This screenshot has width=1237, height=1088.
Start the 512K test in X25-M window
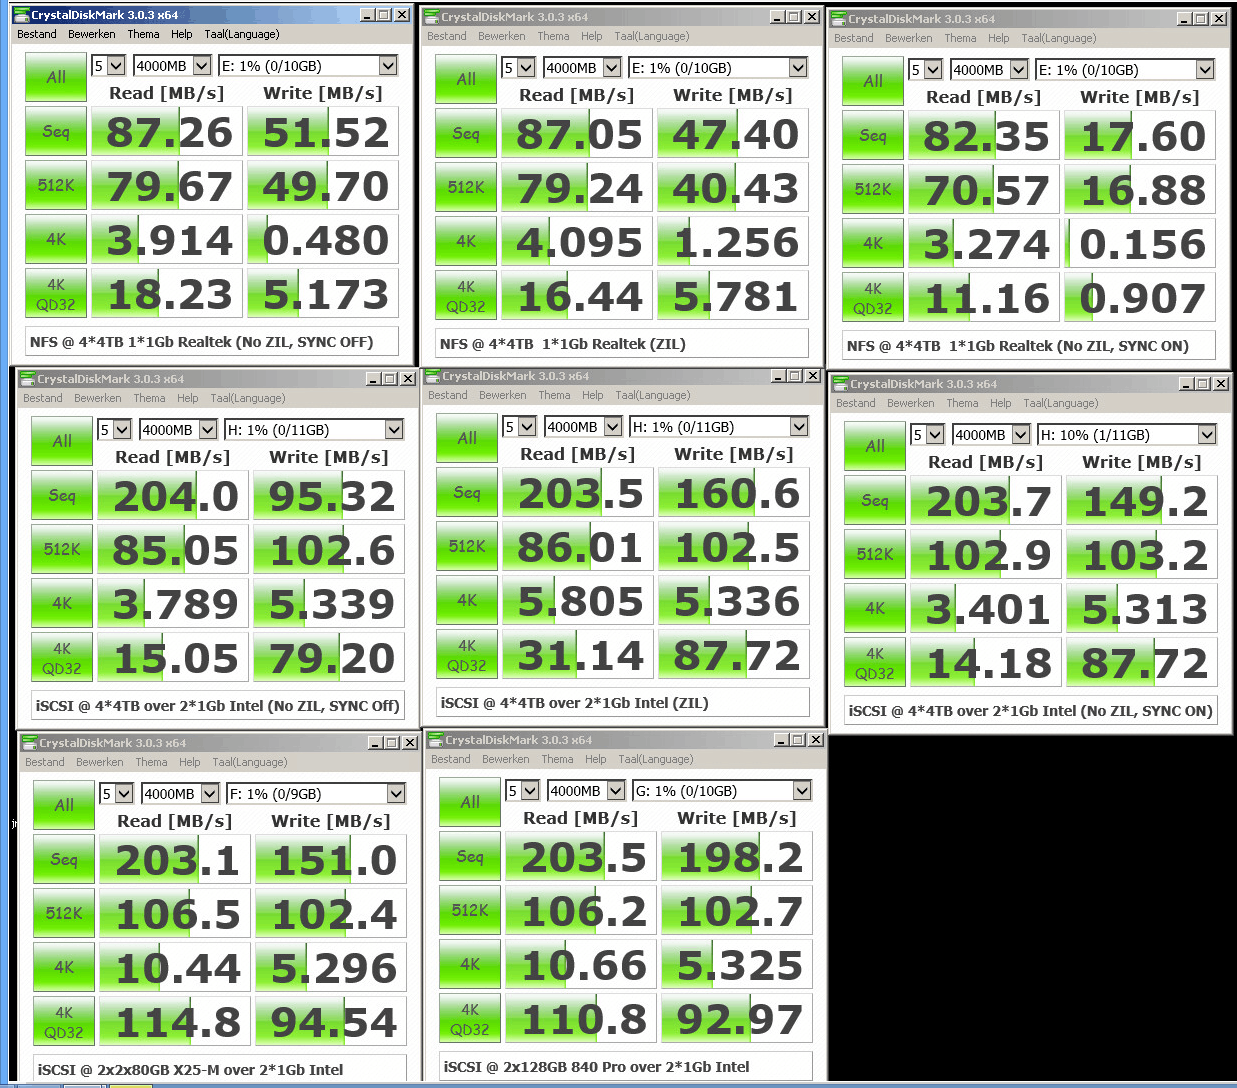64,913
